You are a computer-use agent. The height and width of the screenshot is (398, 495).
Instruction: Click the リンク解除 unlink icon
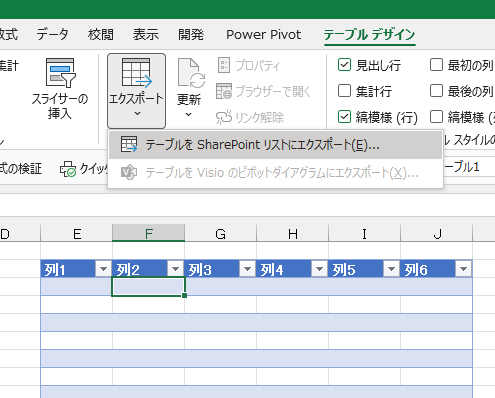tap(224, 117)
